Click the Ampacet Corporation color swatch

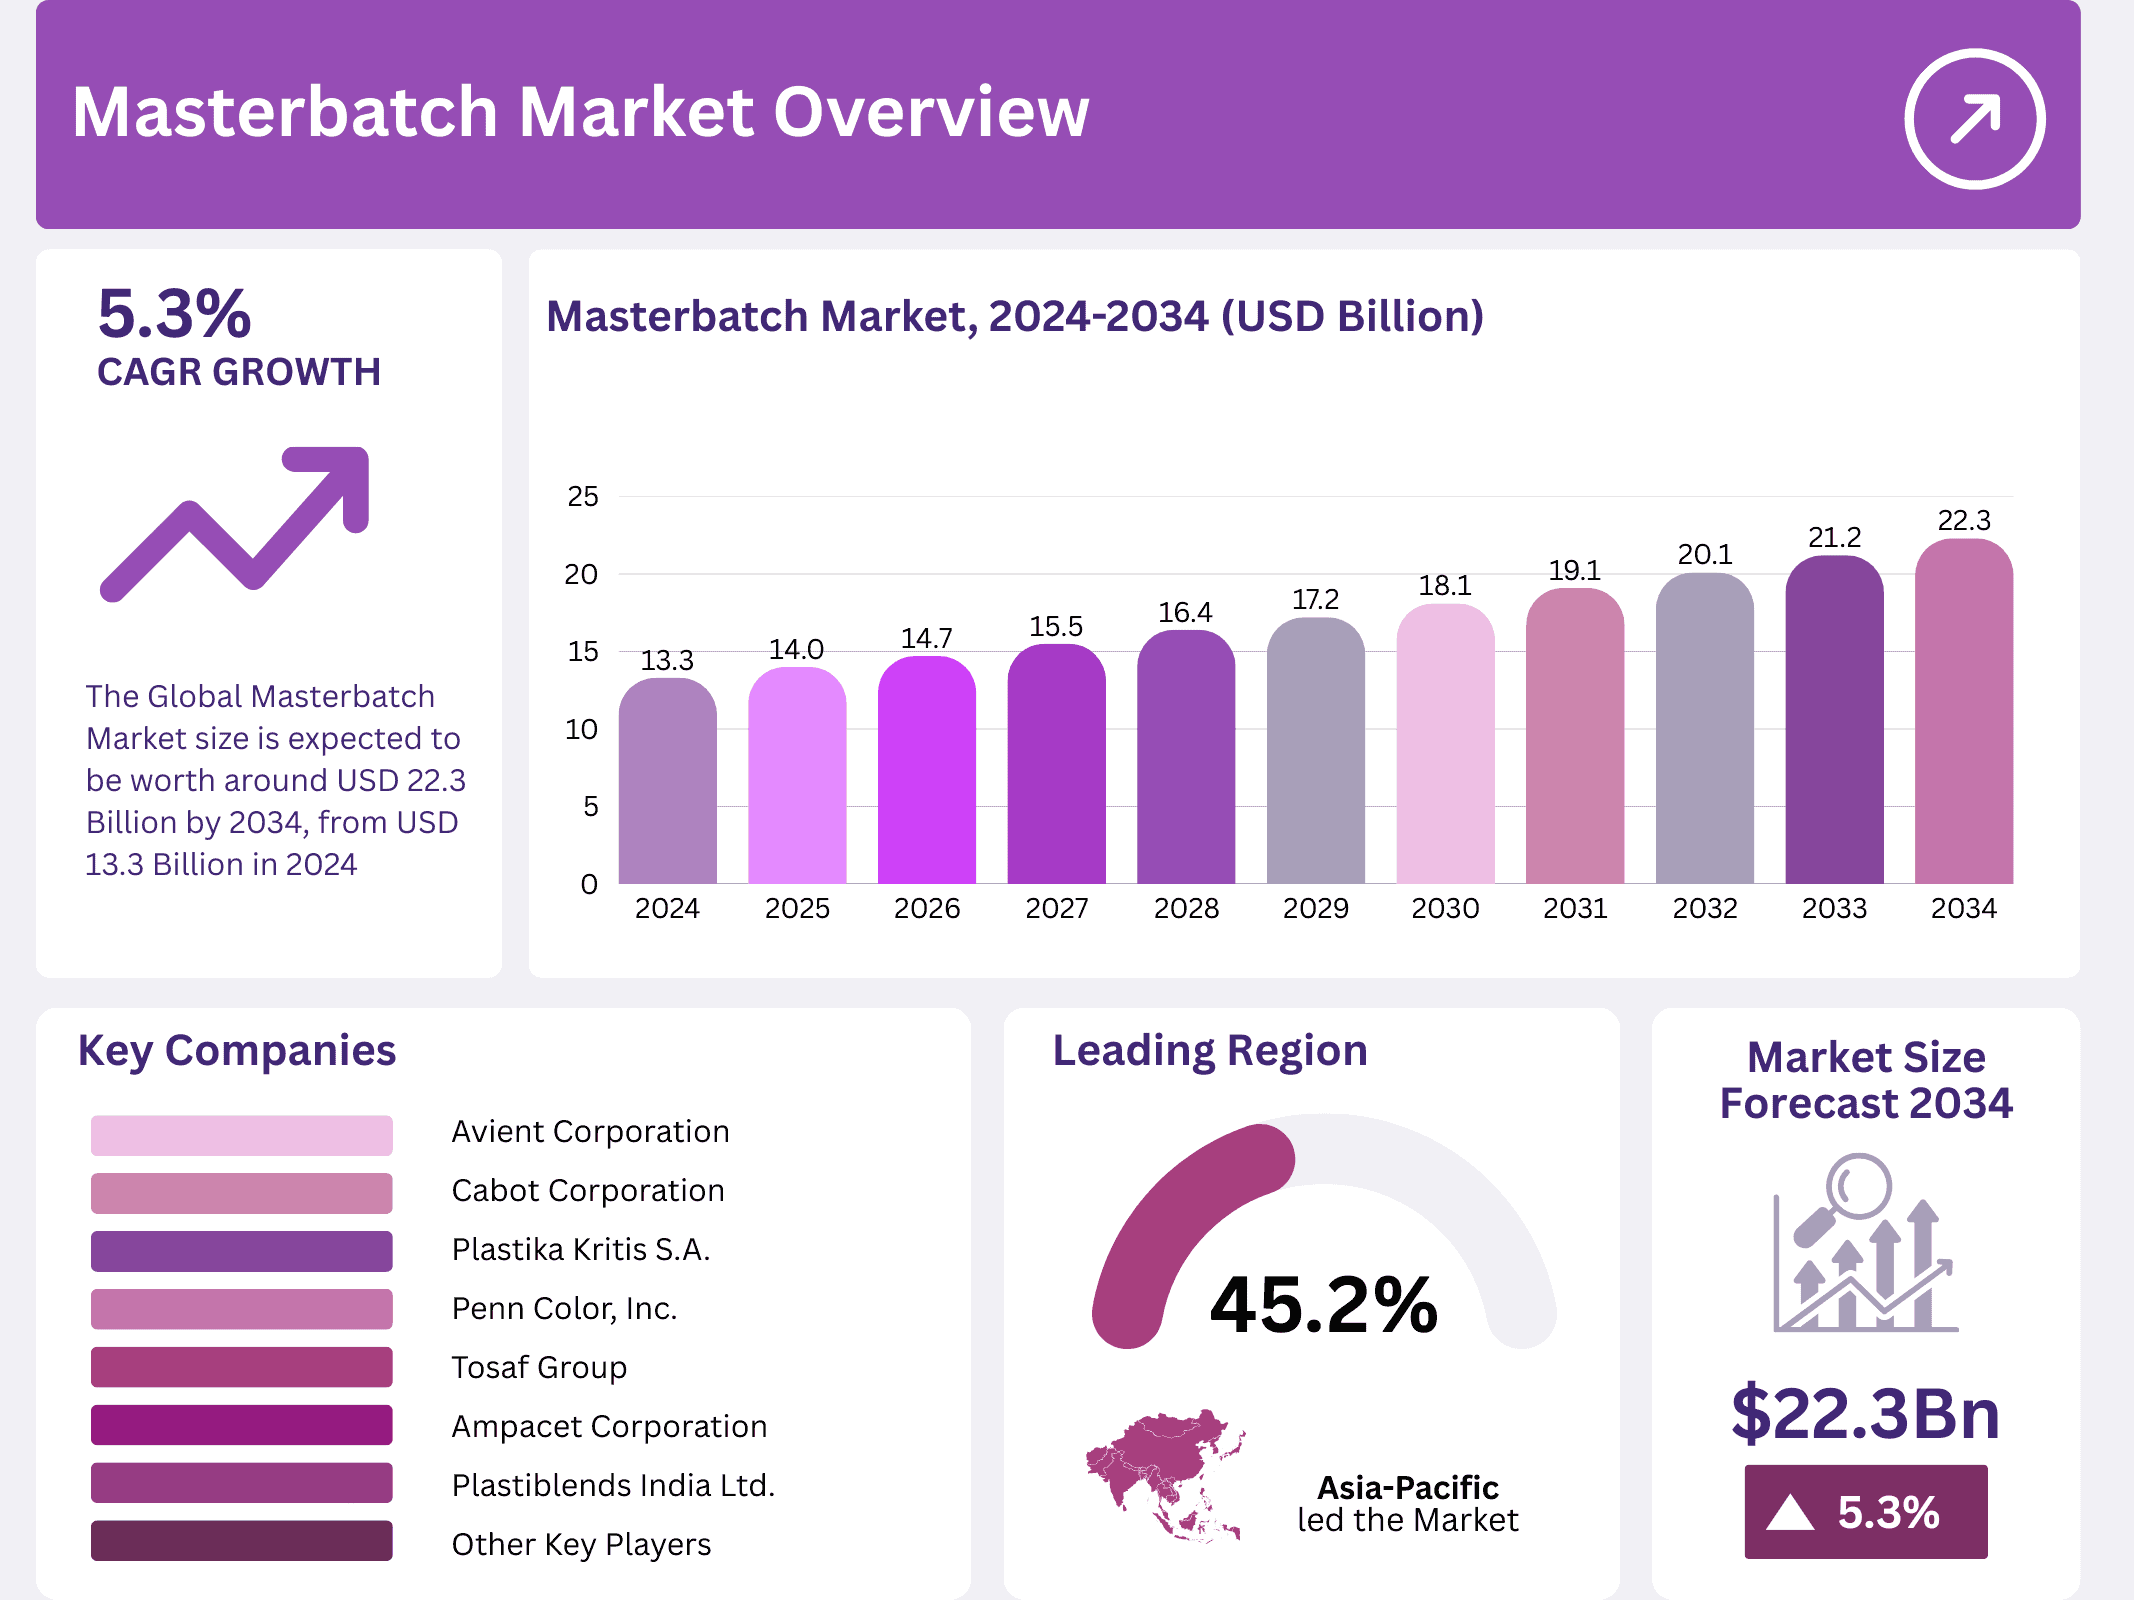point(241,1425)
